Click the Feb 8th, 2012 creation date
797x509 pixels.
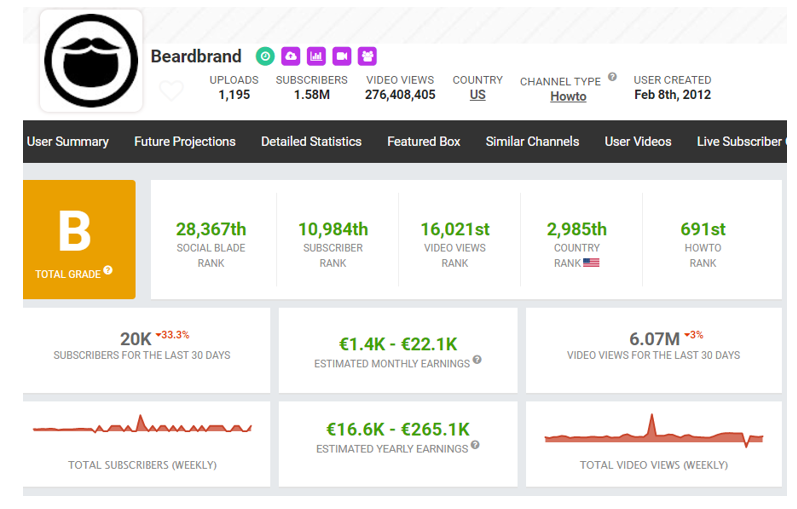(672, 95)
